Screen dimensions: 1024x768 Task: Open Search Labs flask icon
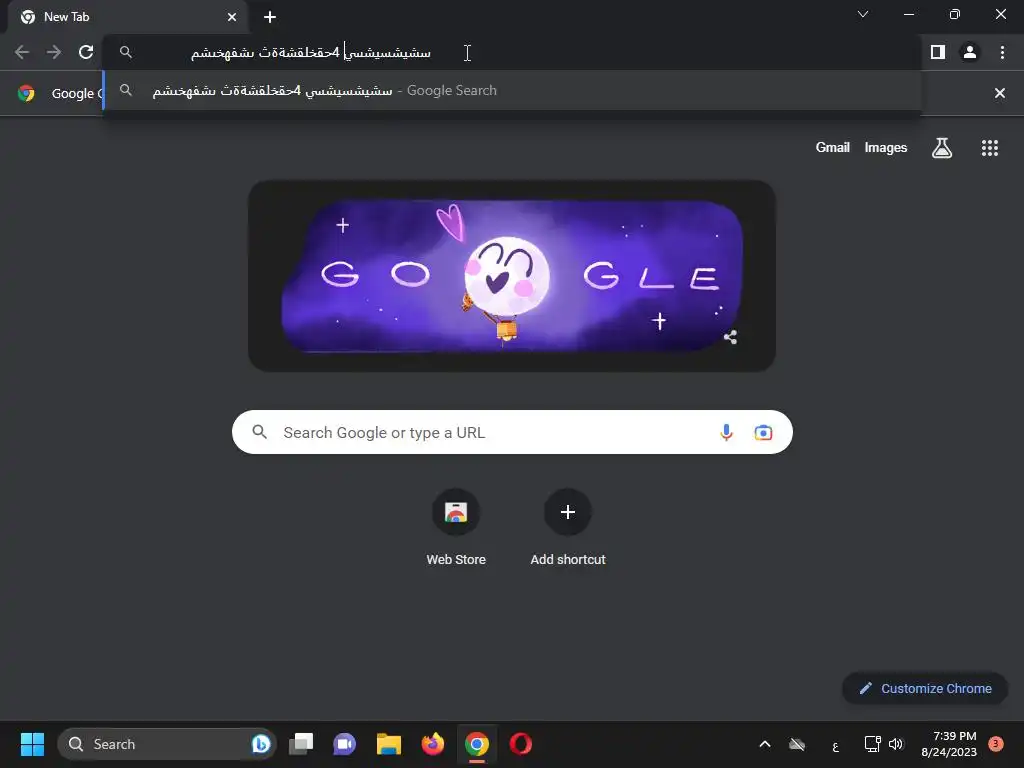tap(941, 148)
